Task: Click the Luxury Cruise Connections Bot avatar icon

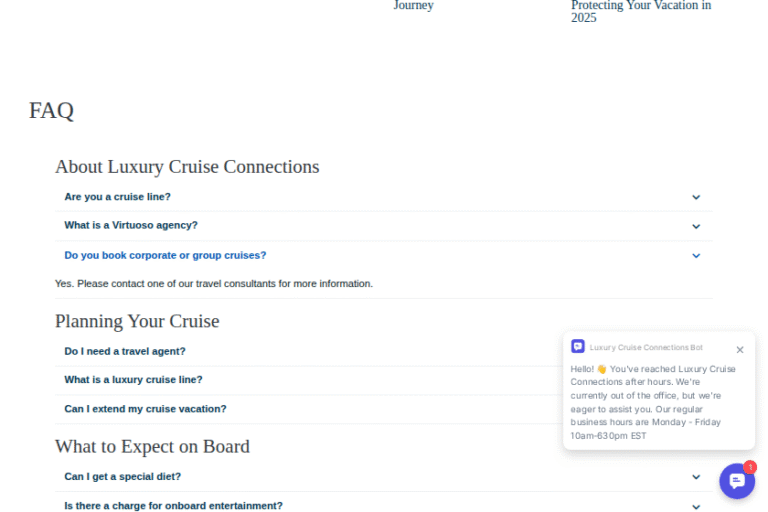Action: pos(578,347)
